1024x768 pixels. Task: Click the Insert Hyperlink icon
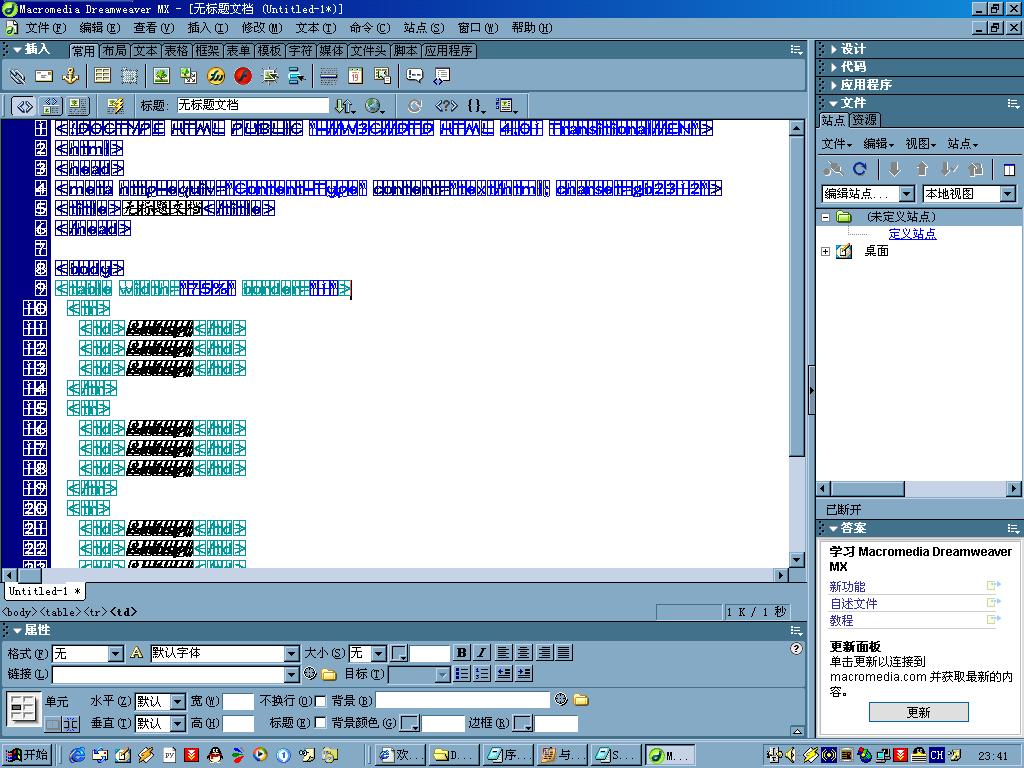click(x=18, y=76)
